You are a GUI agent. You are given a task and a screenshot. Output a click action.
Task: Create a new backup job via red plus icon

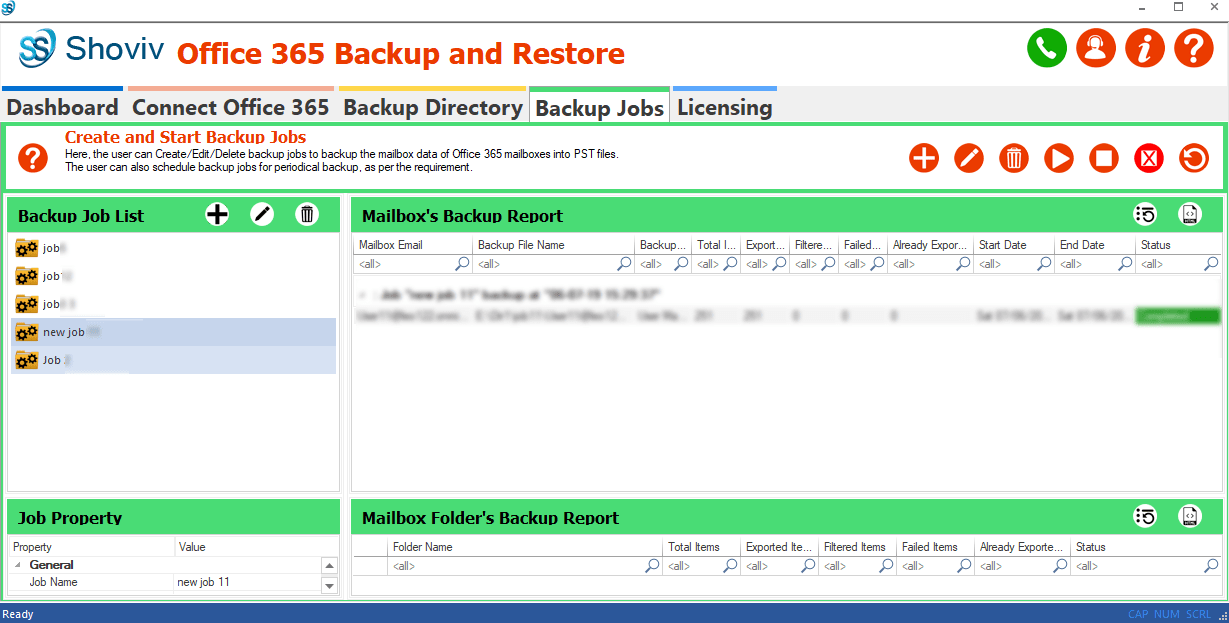pyautogui.click(x=924, y=158)
